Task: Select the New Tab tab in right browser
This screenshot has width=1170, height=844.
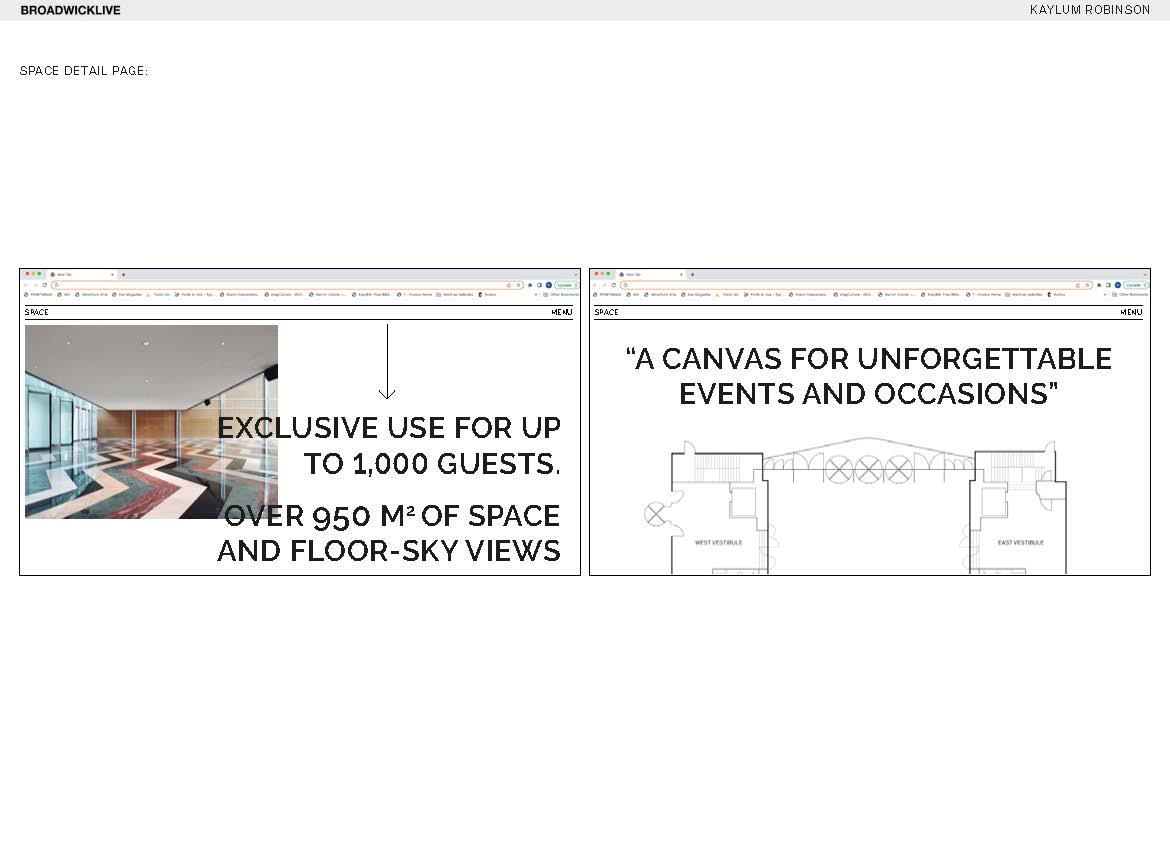Action: pyautogui.click(x=650, y=275)
